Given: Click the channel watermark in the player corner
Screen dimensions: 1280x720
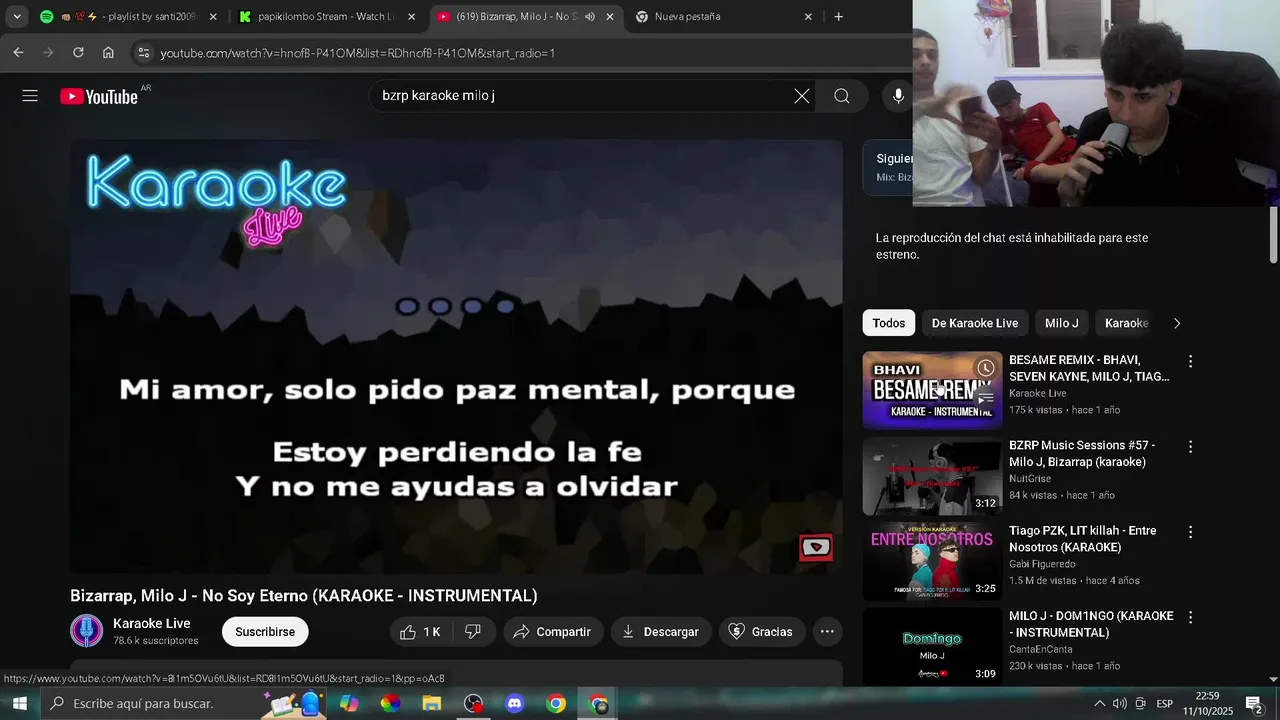Looking at the screenshot, I should pyautogui.click(x=816, y=547).
